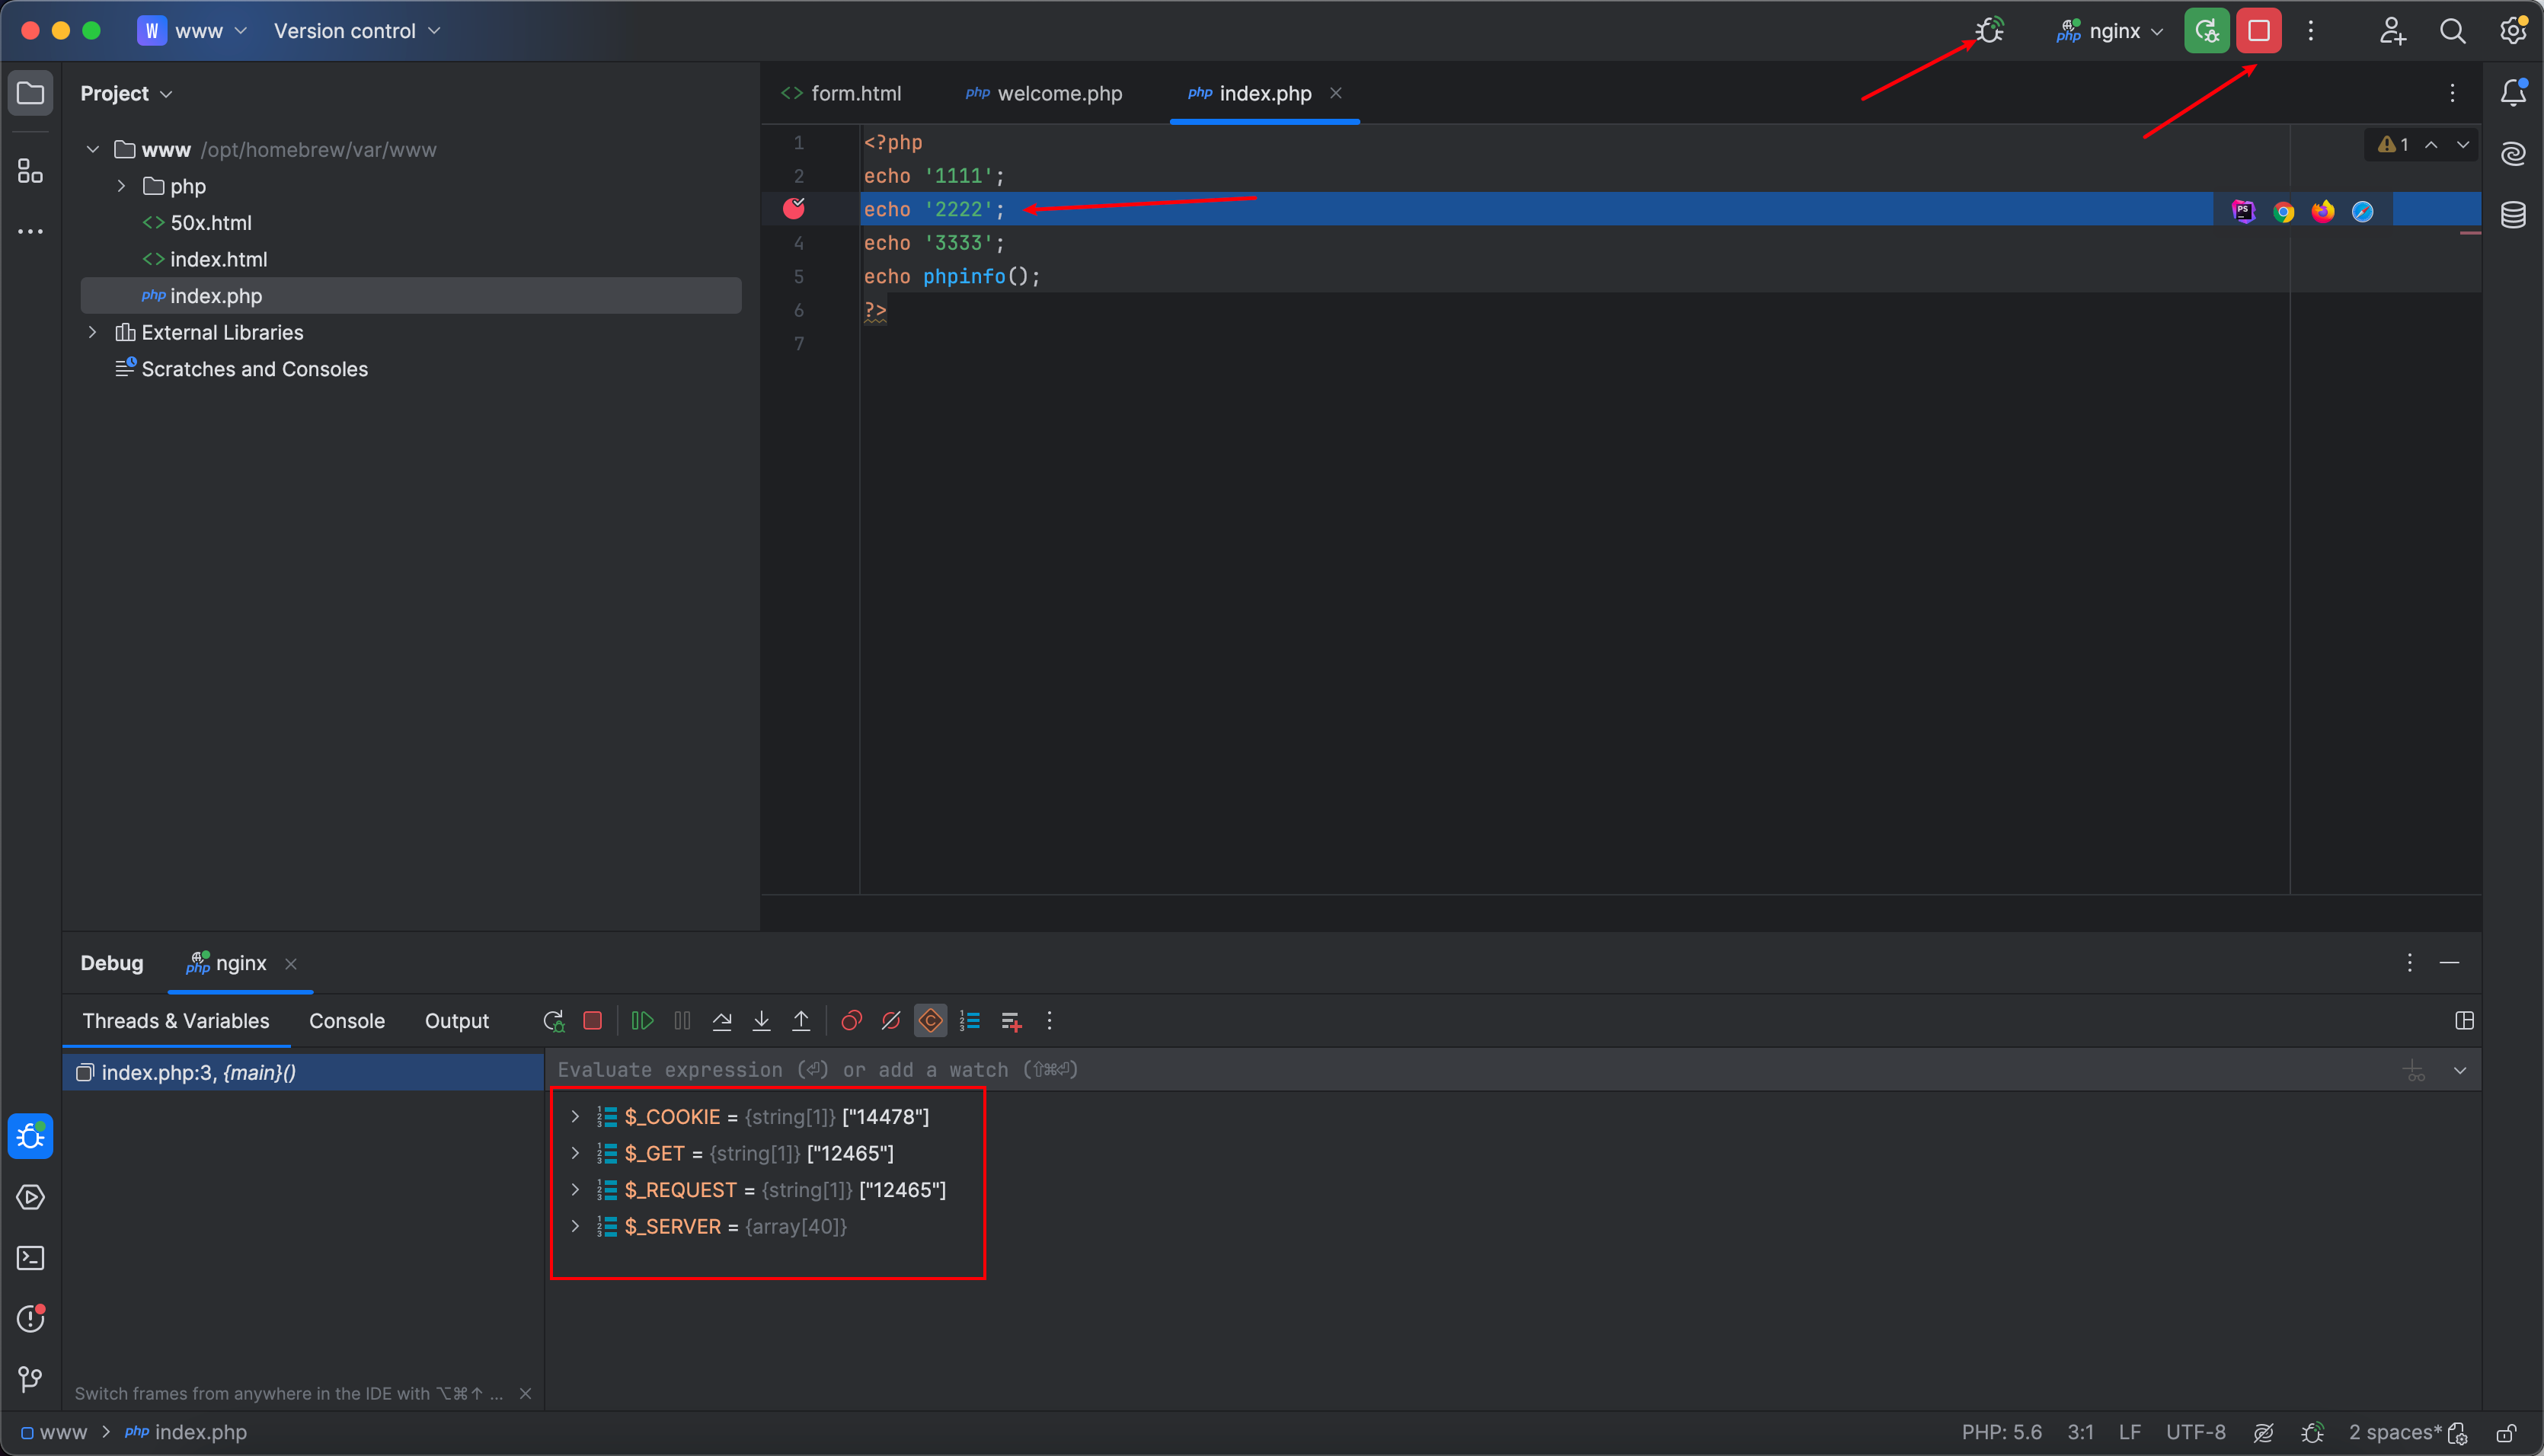The height and width of the screenshot is (1456, 2544).
Task: Click the green Rerun debug nginx button in the top toolbar
Action: [x=2207, y=30]
